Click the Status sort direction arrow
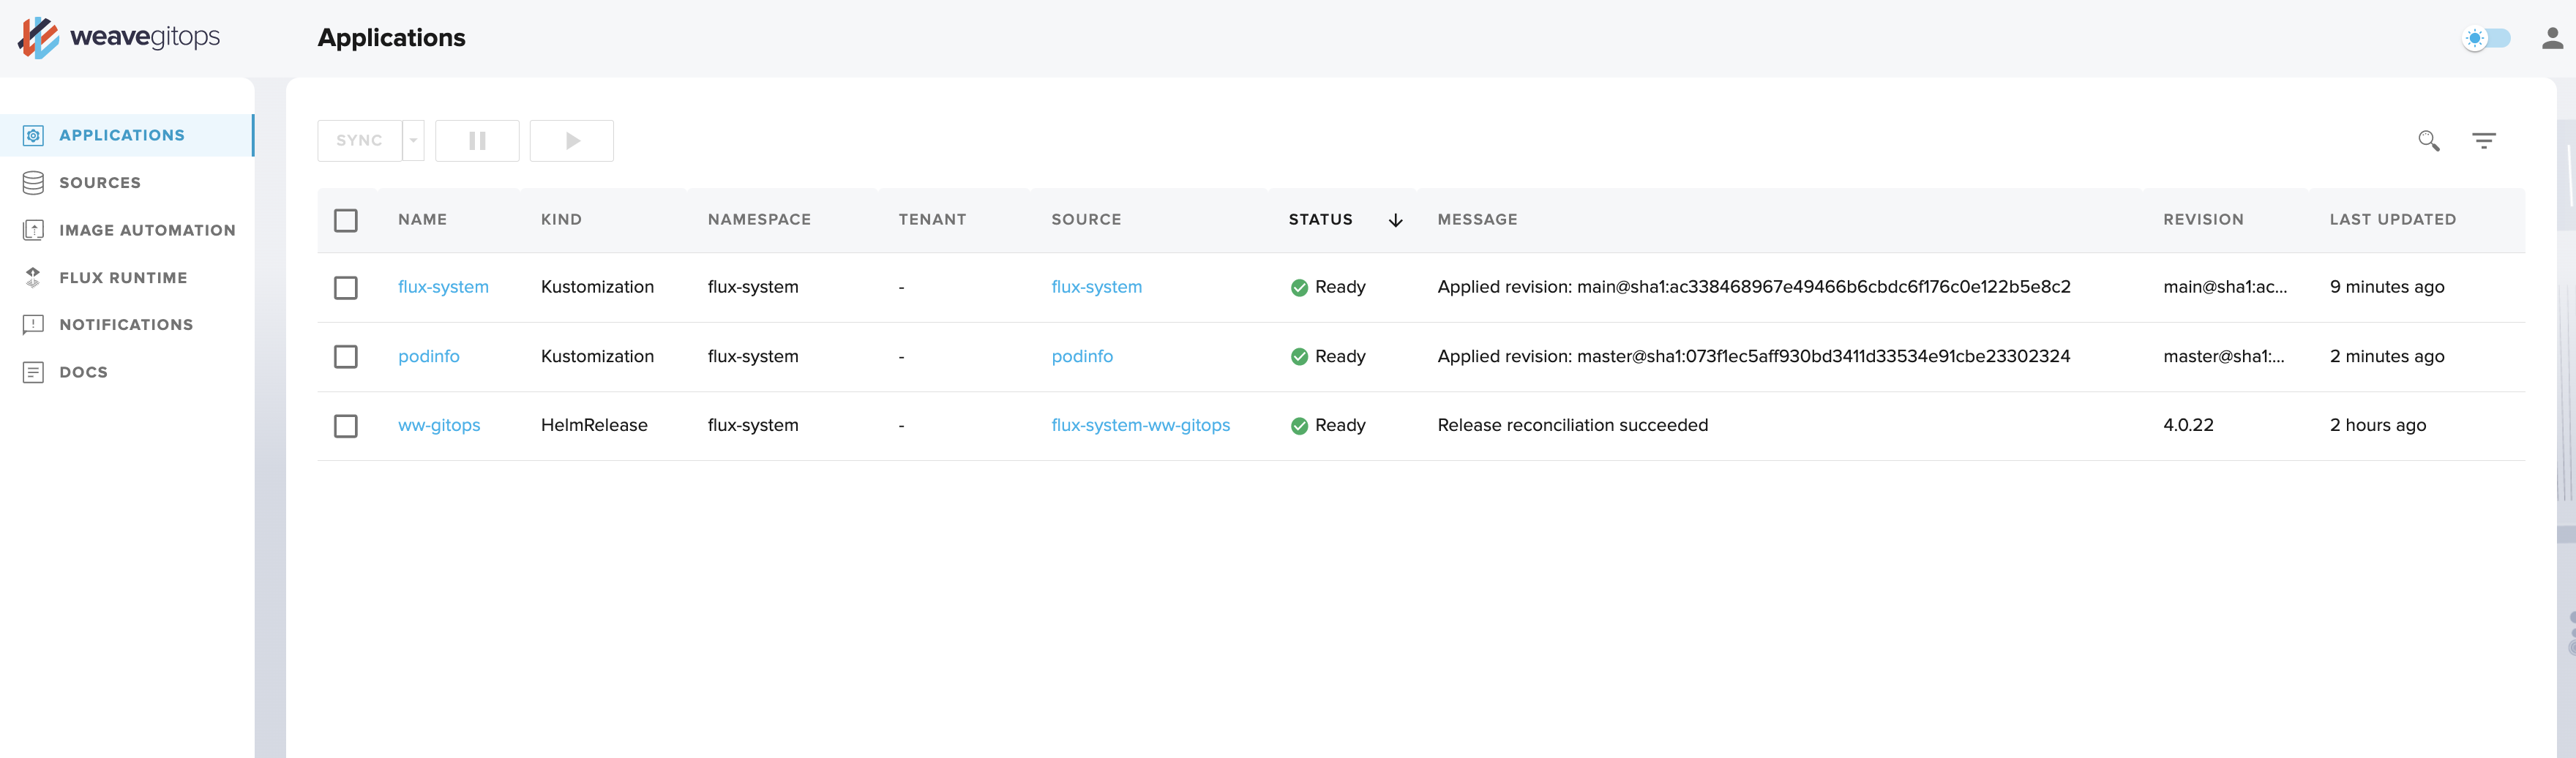Viewport: 2576px width, 758px height. pos(1395,220)
